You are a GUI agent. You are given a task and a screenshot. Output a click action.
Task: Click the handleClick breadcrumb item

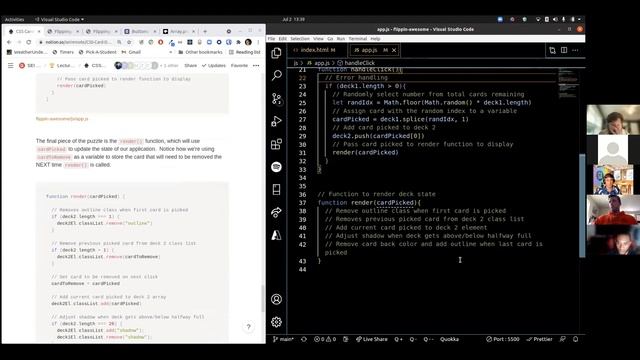pyautogui.click(x=356, y=63)
